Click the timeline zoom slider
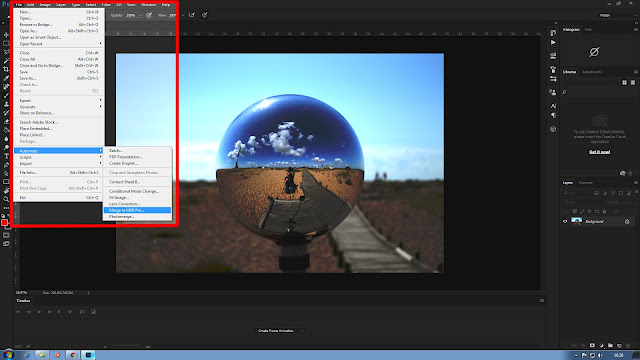Screen dimensions: 640x360 coord(127,347)
